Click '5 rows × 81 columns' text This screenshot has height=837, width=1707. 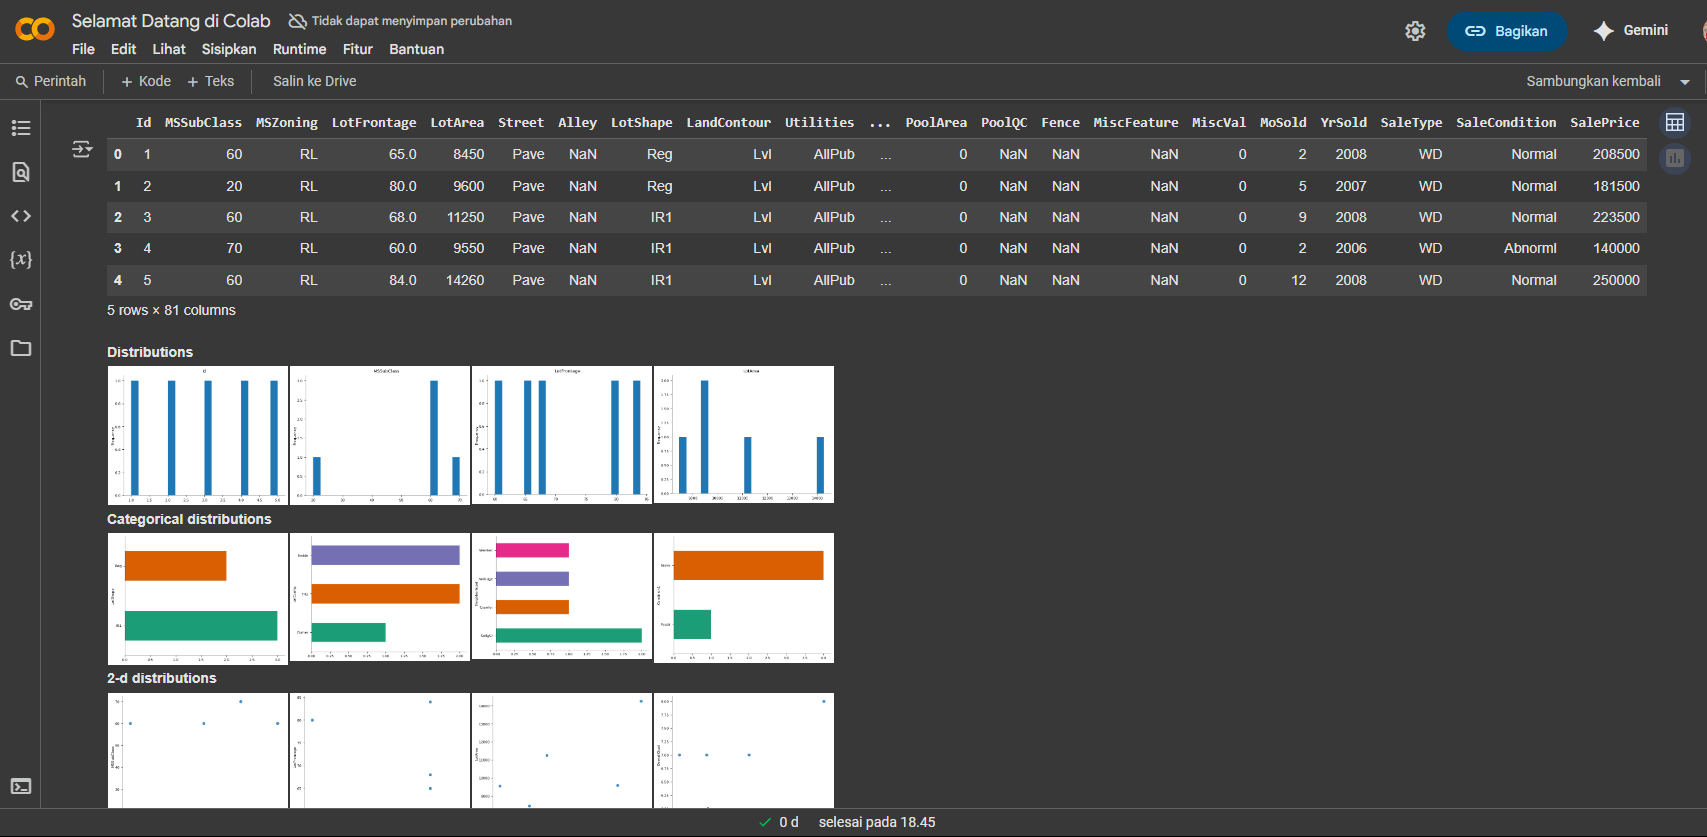coord(171,310)
